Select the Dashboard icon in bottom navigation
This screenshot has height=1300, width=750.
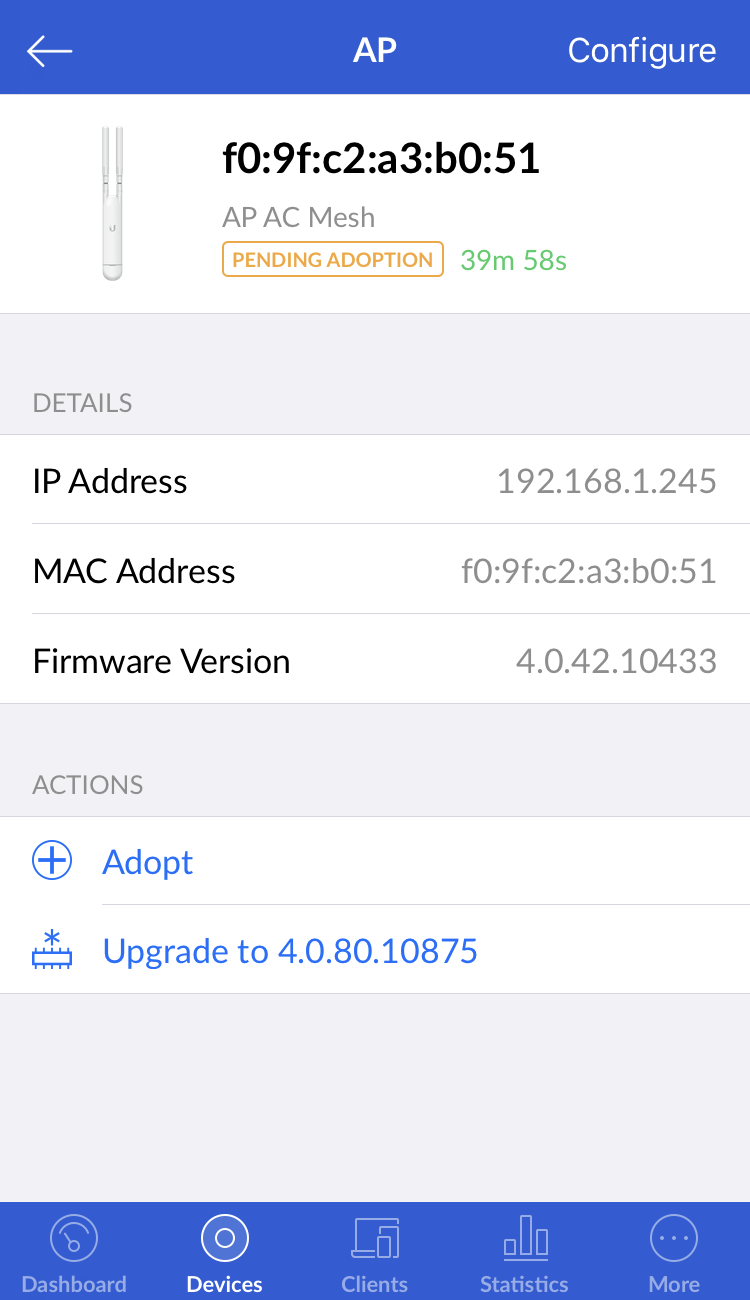(74, 1237)
